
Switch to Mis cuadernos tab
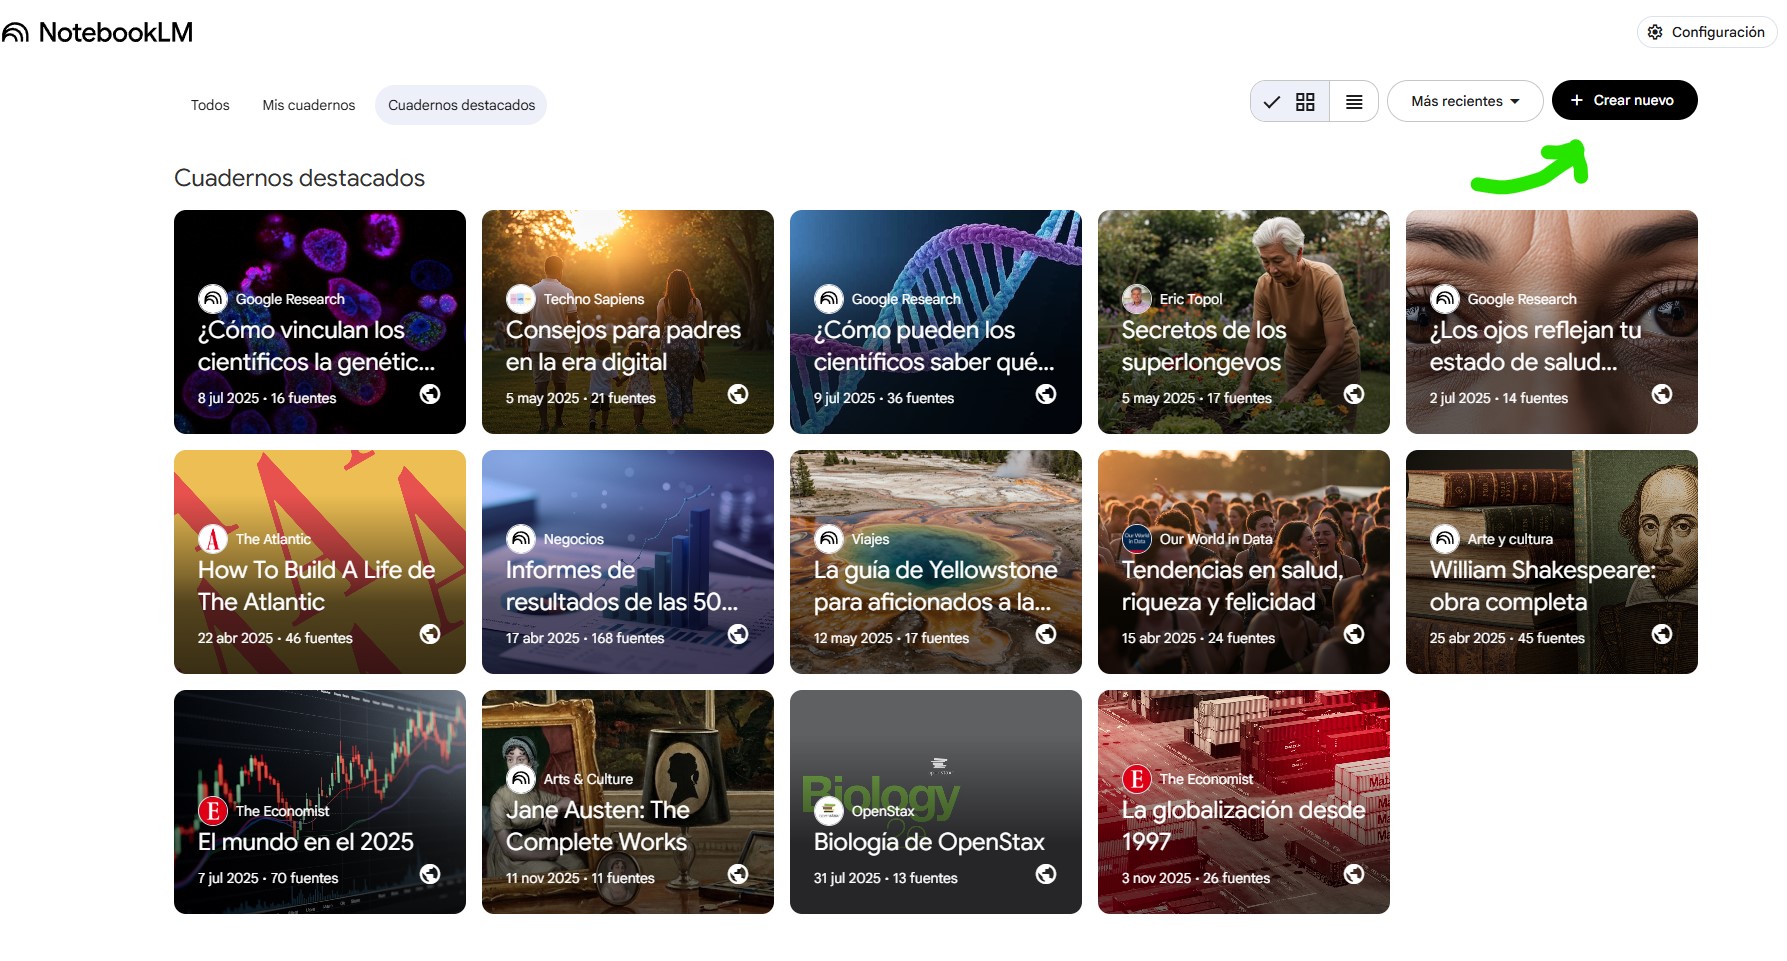(x=308, y=105)
